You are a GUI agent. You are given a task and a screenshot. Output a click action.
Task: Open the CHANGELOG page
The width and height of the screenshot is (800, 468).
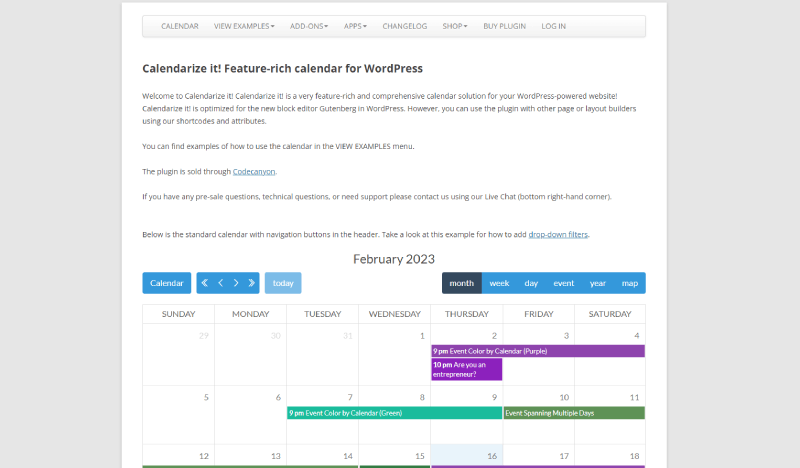(405, 26)
